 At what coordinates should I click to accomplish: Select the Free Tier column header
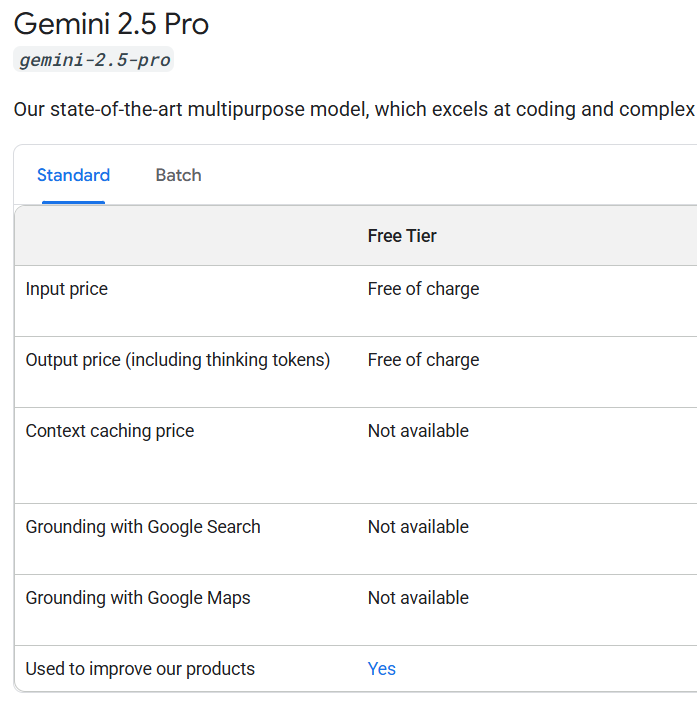pyautogui.click(x=402, y=236)
